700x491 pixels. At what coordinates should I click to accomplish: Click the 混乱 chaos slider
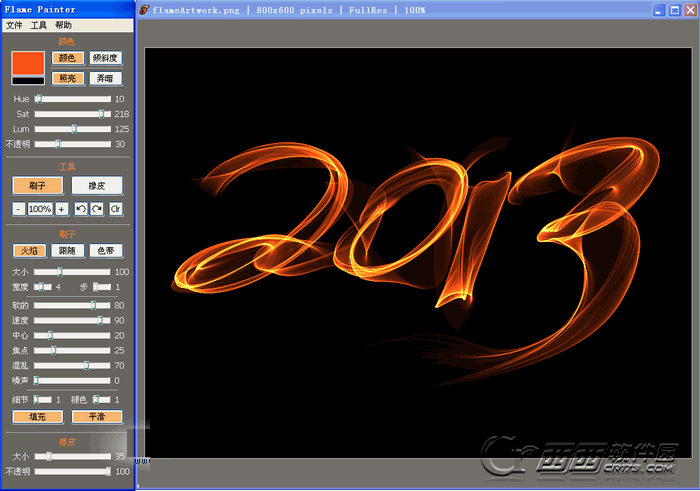72,366
